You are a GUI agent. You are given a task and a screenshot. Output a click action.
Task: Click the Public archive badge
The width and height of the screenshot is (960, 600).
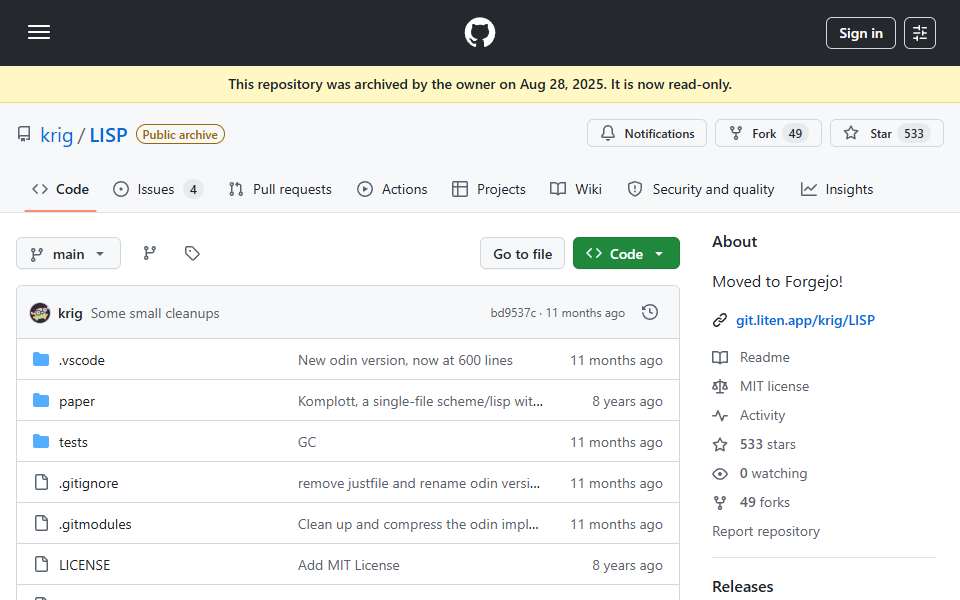(x=180, y=134)
